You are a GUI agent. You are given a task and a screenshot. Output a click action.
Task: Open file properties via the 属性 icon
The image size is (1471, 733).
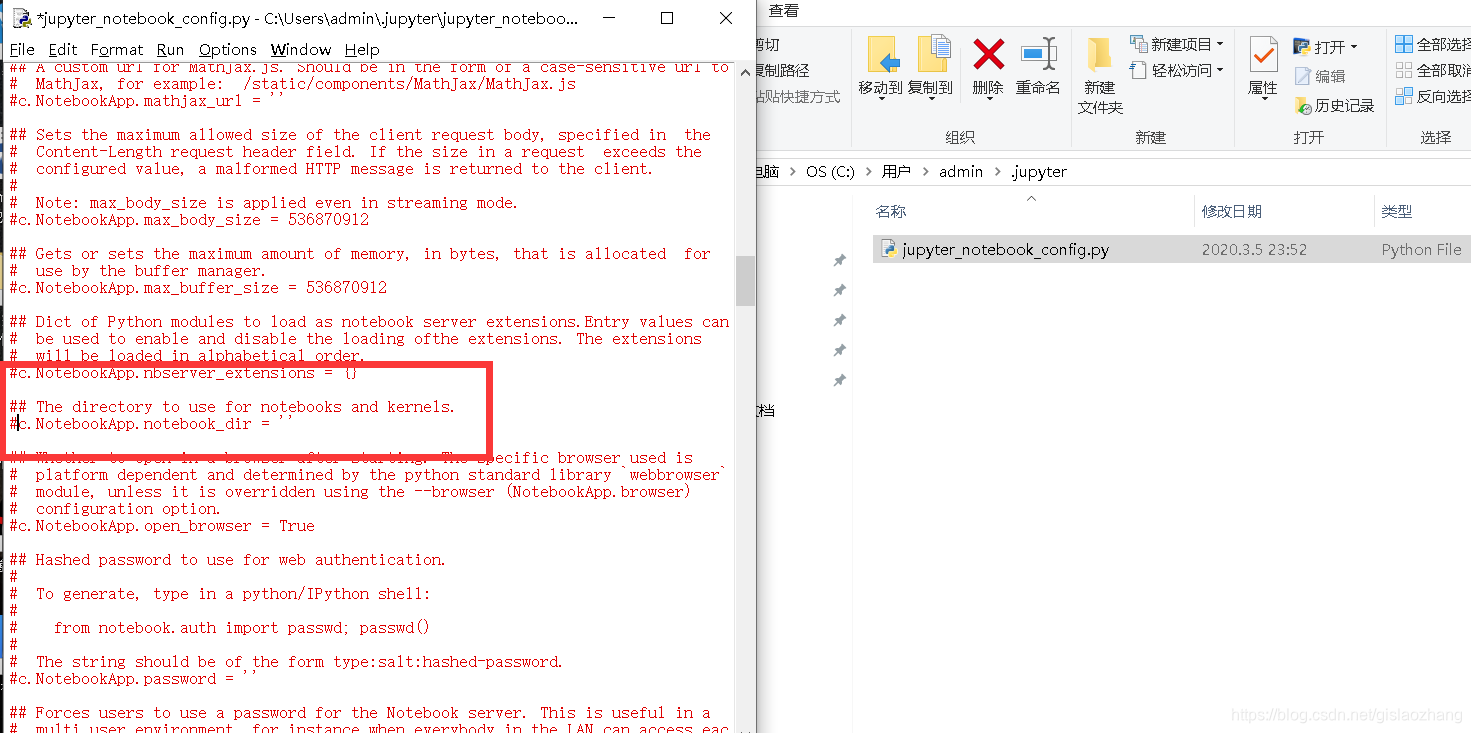[1262, 60]
